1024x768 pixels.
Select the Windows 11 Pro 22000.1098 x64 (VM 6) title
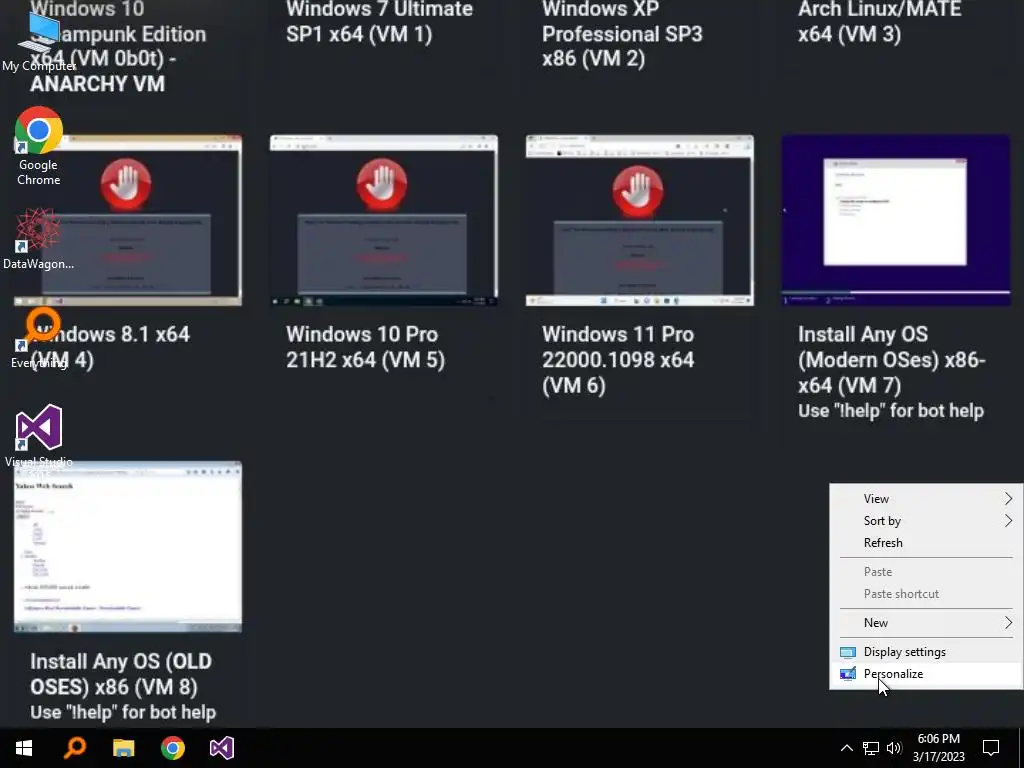tap(618, 360)
